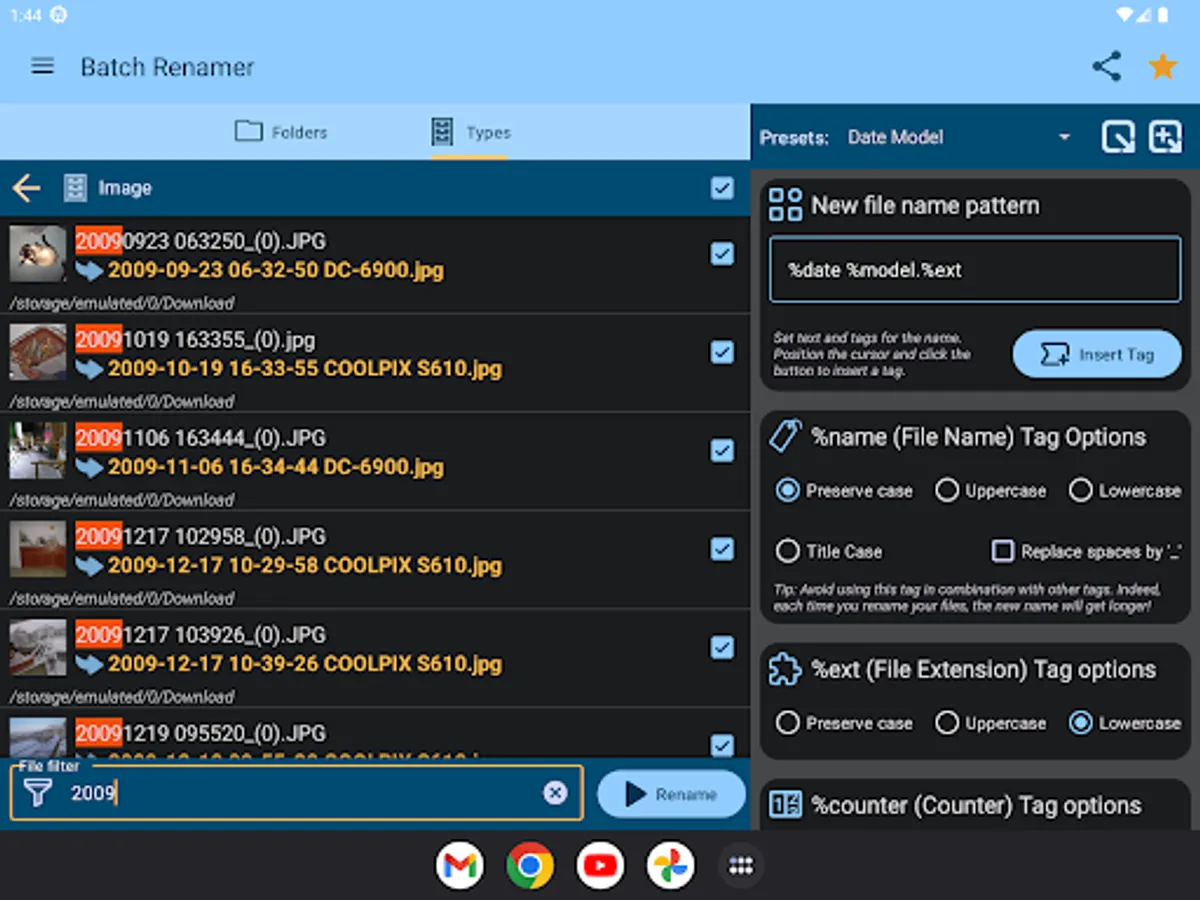Click new name 2009-10-19 16-33-55 COOLPIX S610.jpg

(x=305, y=369)
